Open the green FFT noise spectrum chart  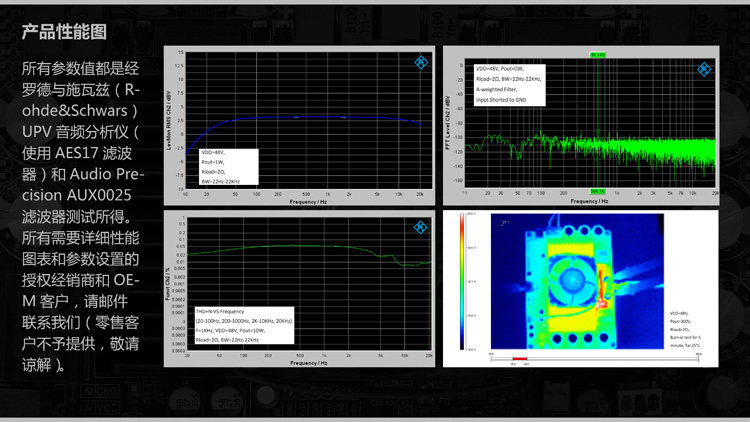click(581, 125)
